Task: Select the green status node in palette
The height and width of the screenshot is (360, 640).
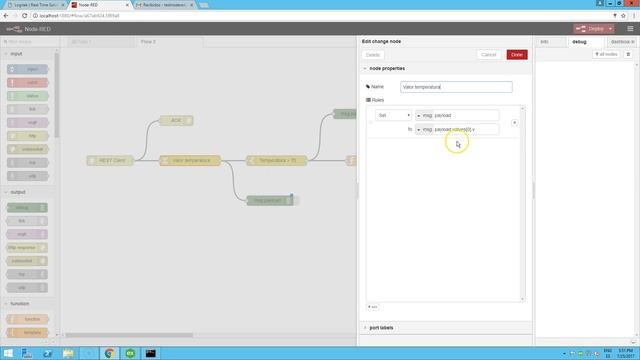Action: pyautogui.click(x=28, y=96)
